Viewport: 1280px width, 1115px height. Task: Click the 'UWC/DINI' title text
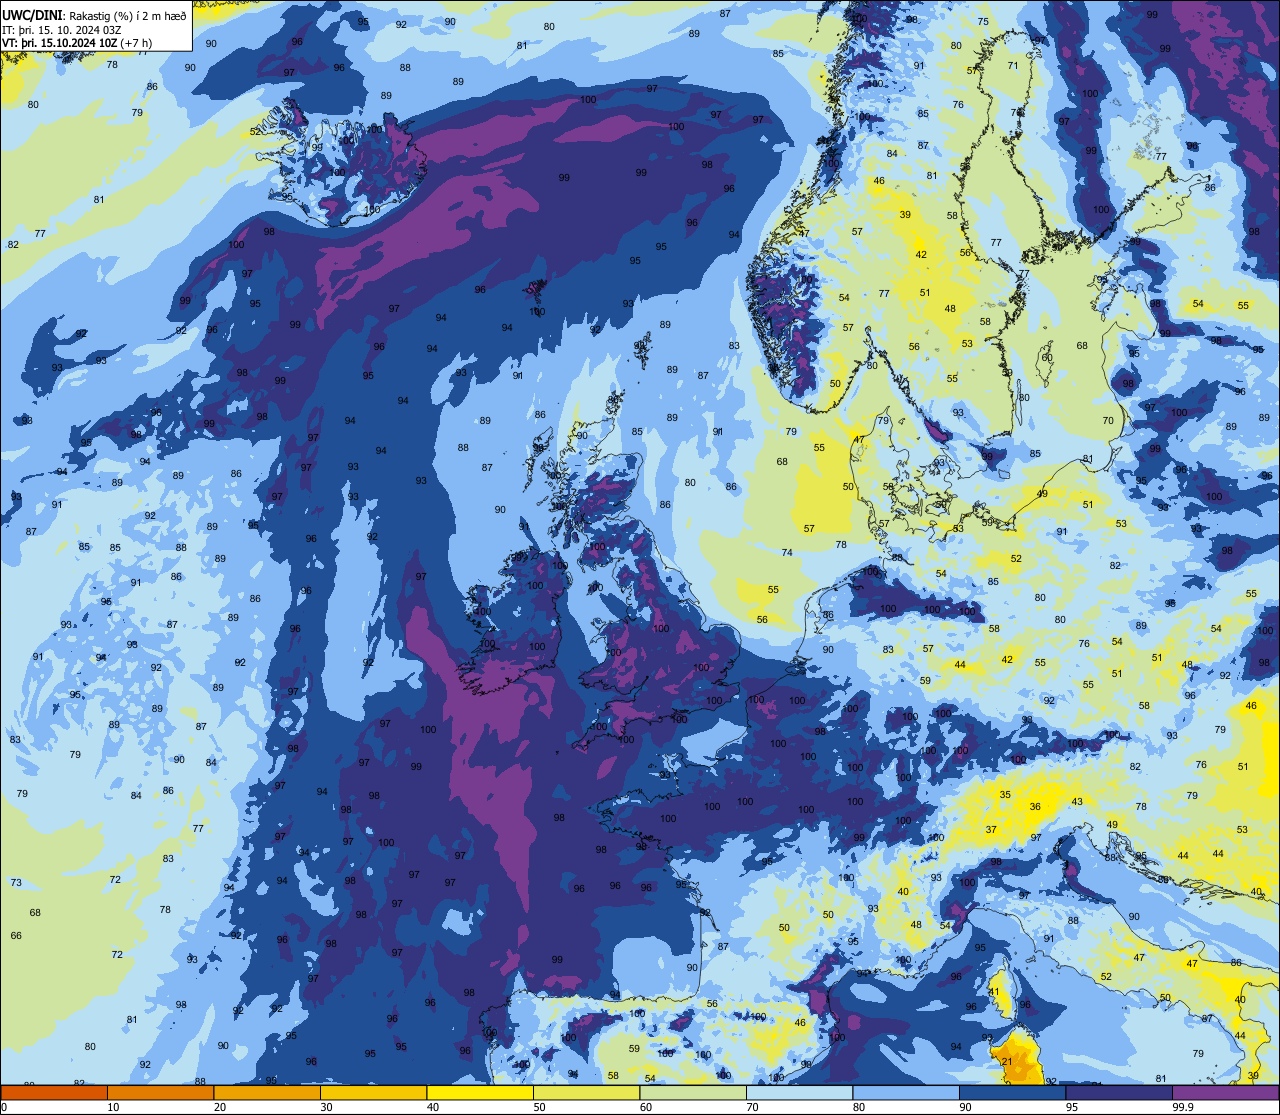click(34, 13)
